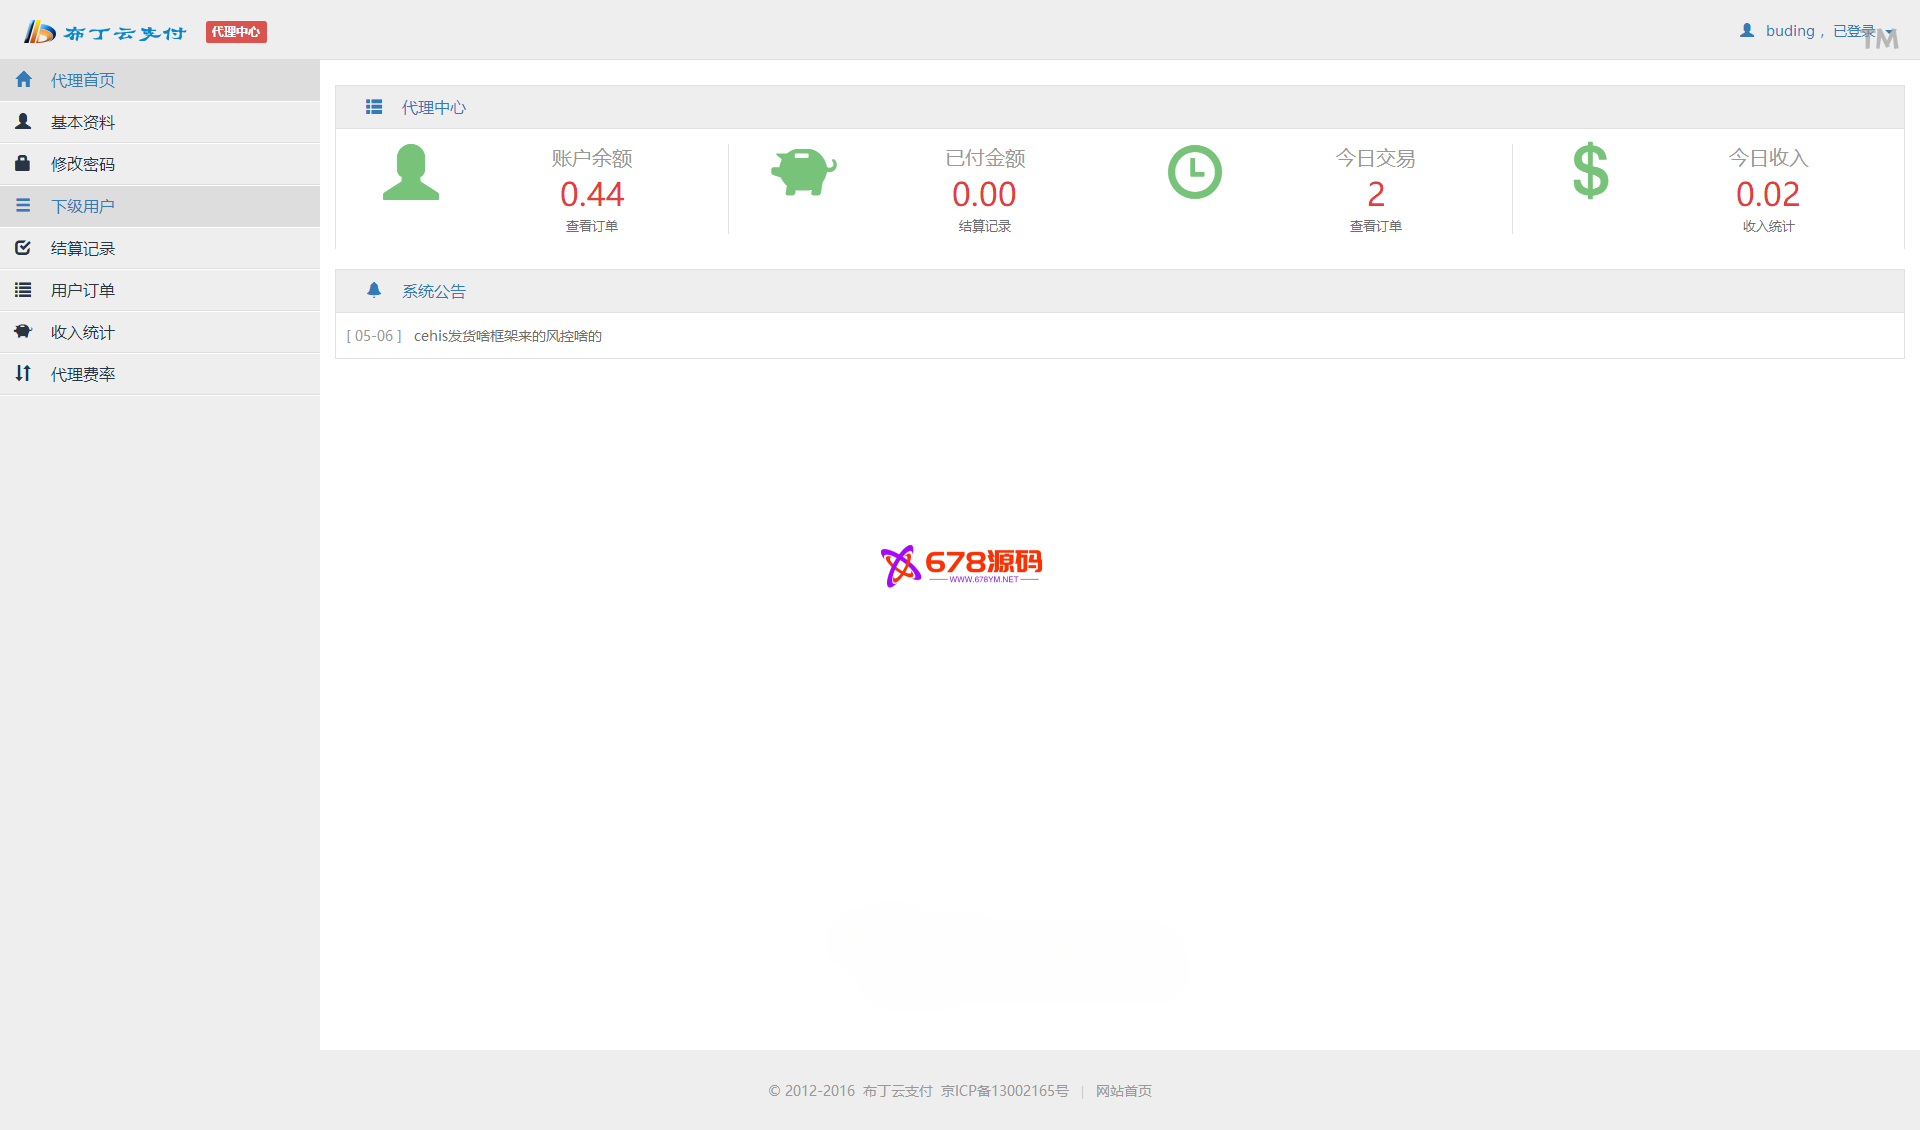Click 结算记录 link under 已付金额

[x=984, y=226]
